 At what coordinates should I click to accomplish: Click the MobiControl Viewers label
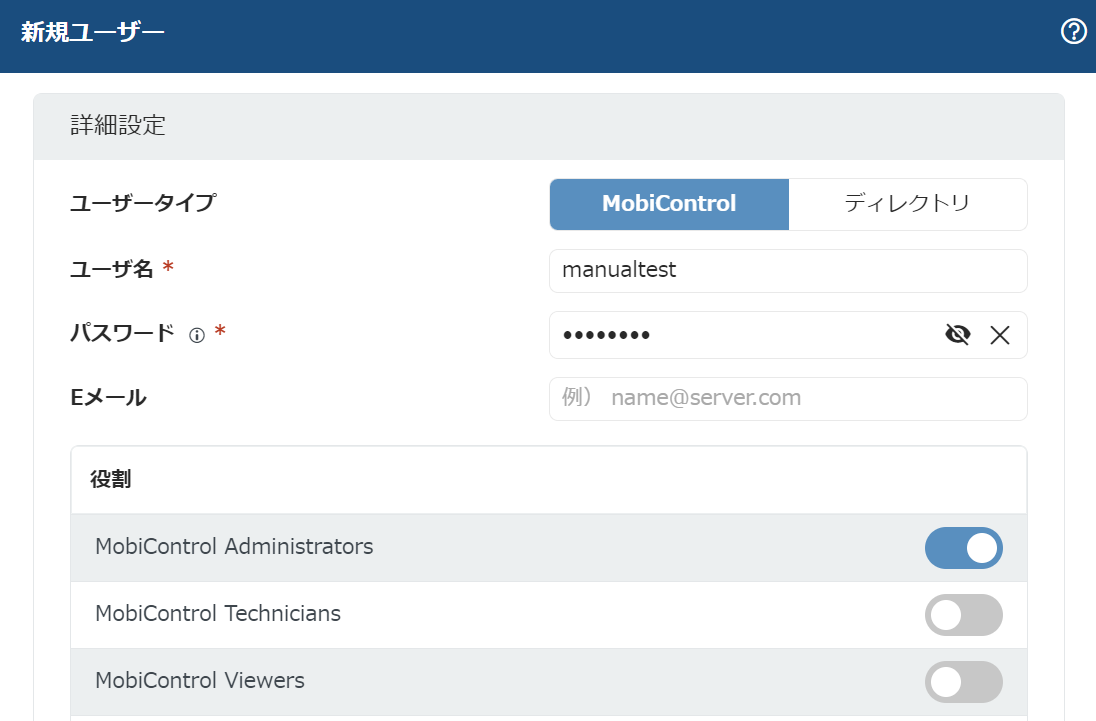pyautogui.click(x=200, y=680)
